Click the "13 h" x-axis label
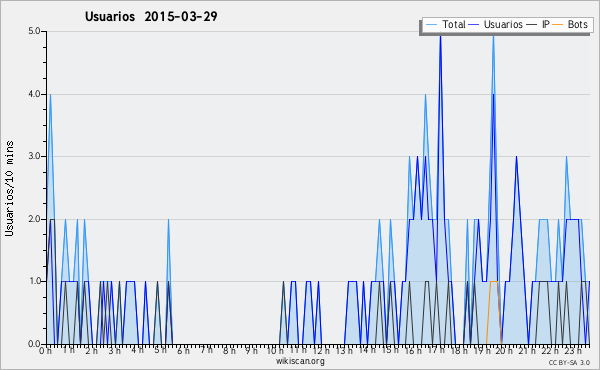This screenshot has height=370, width=600. coord(344,351)
